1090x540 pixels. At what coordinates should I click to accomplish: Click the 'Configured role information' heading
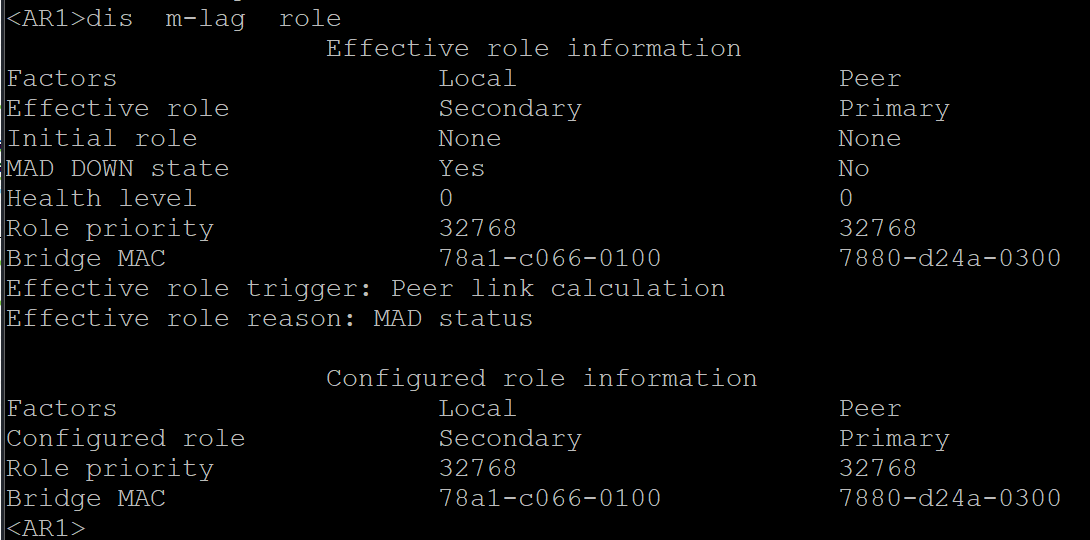pyautogui.click(x=541, y=379)
